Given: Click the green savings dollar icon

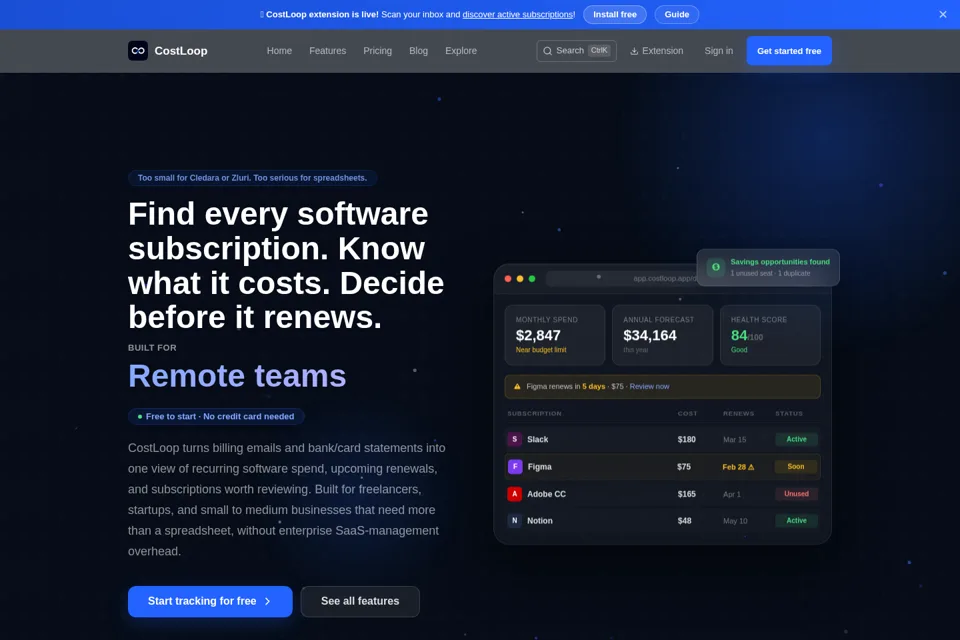Looking at the screenshot, I should tap(715, 267).
